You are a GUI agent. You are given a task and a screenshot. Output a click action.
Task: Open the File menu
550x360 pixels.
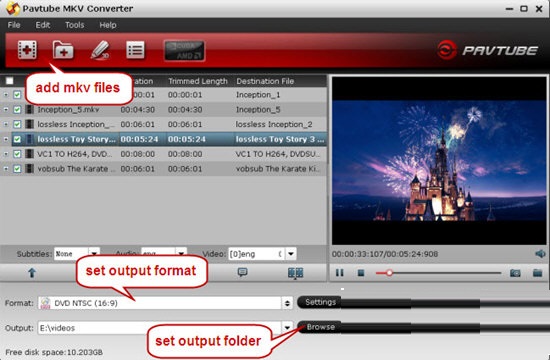(x=14, y=25)
